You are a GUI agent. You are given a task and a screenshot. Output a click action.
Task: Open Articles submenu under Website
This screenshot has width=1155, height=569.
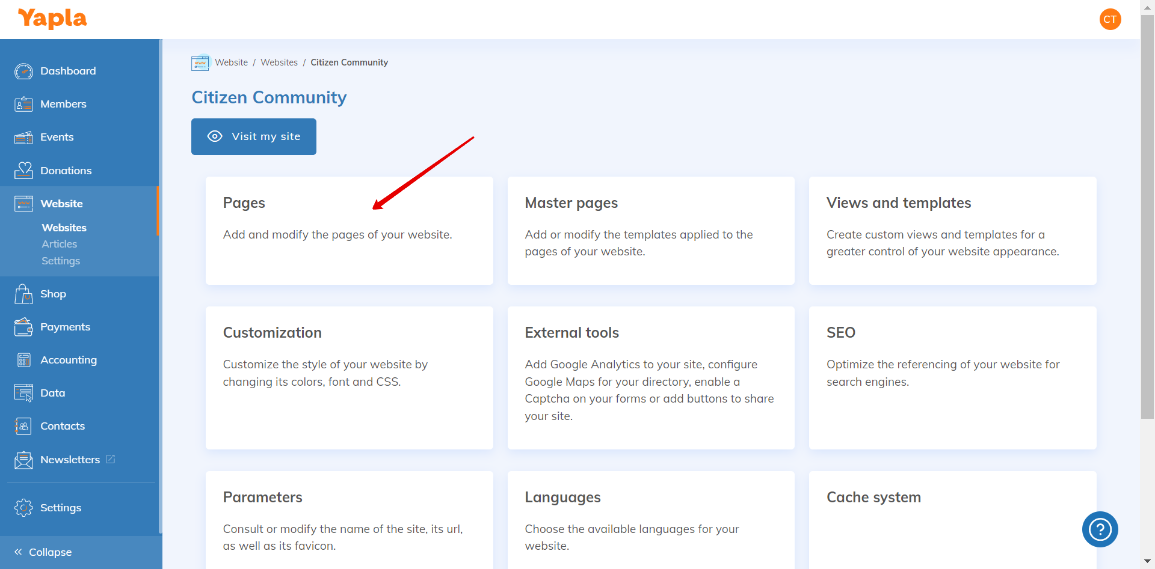pyautogui.click(x=59, y=244)
